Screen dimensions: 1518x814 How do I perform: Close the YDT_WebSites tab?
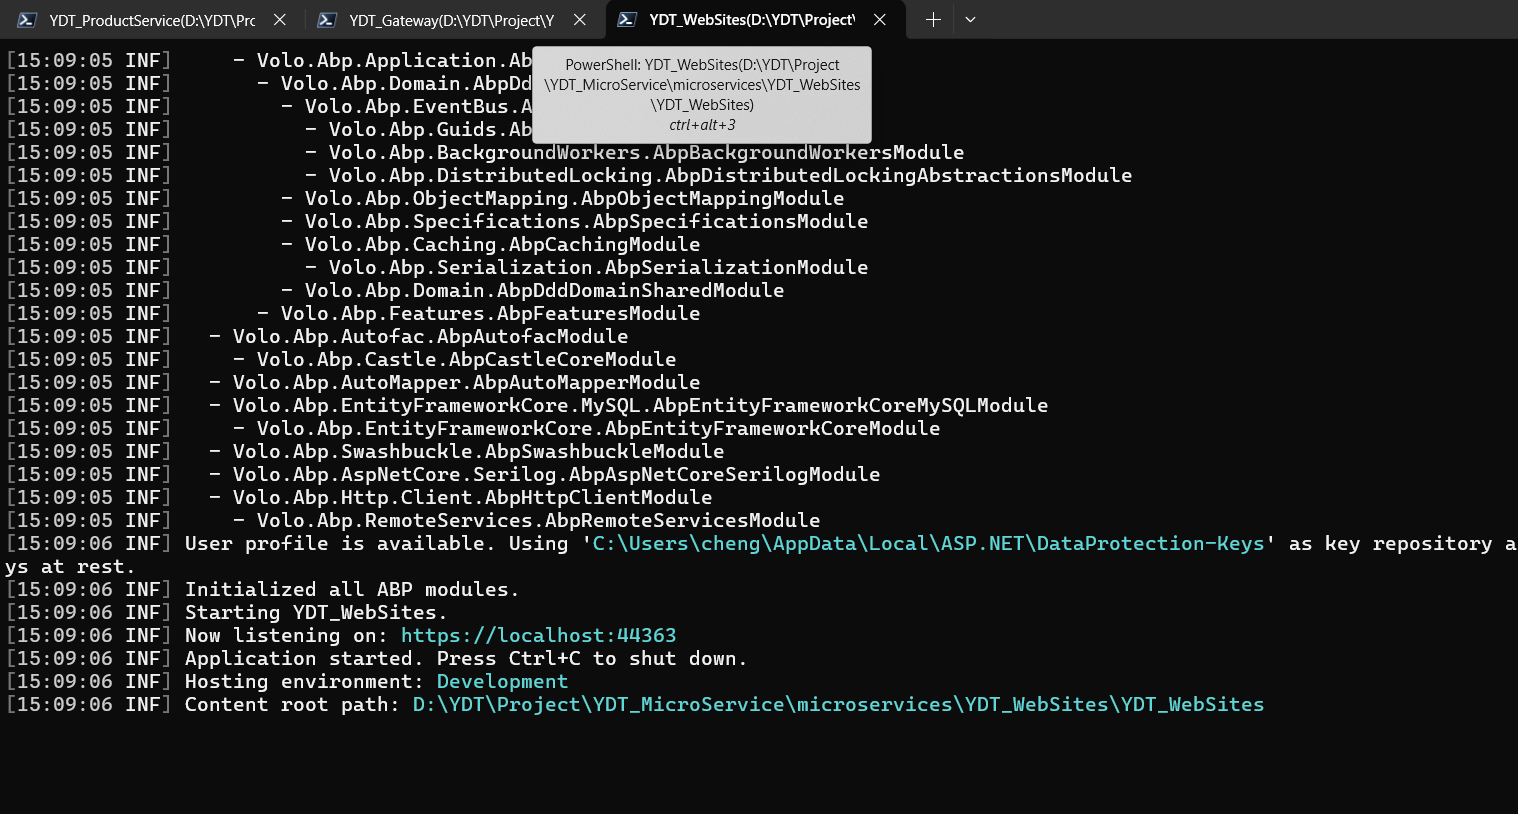(880, 20)
